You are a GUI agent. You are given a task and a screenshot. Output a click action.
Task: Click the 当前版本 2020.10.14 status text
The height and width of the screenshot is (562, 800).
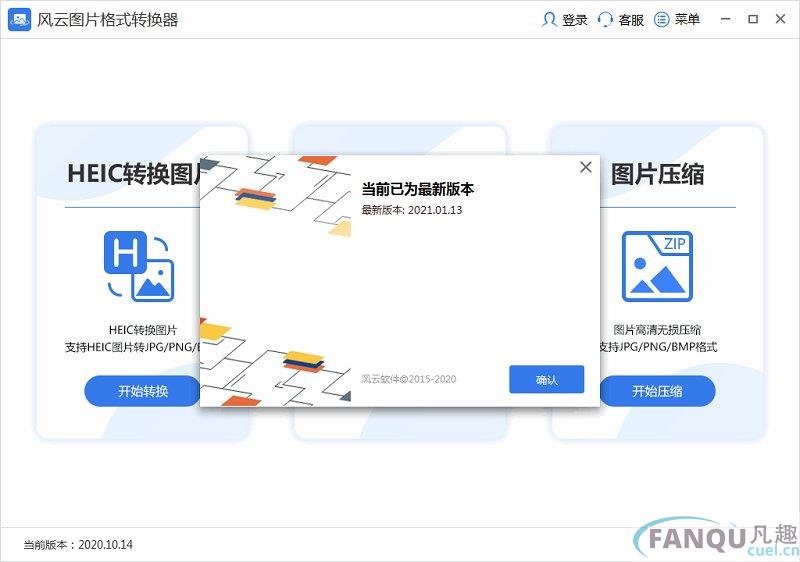click(78, 545)
